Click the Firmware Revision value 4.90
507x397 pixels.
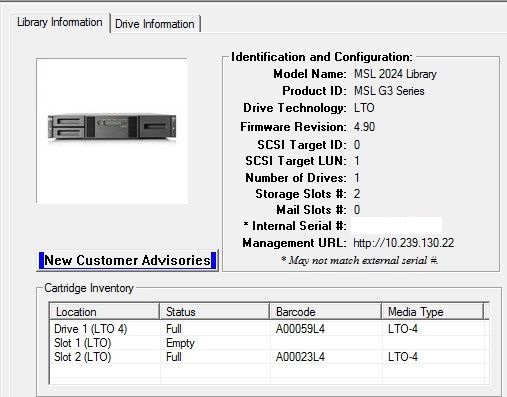pyautogui.click(x=364, y=127)
